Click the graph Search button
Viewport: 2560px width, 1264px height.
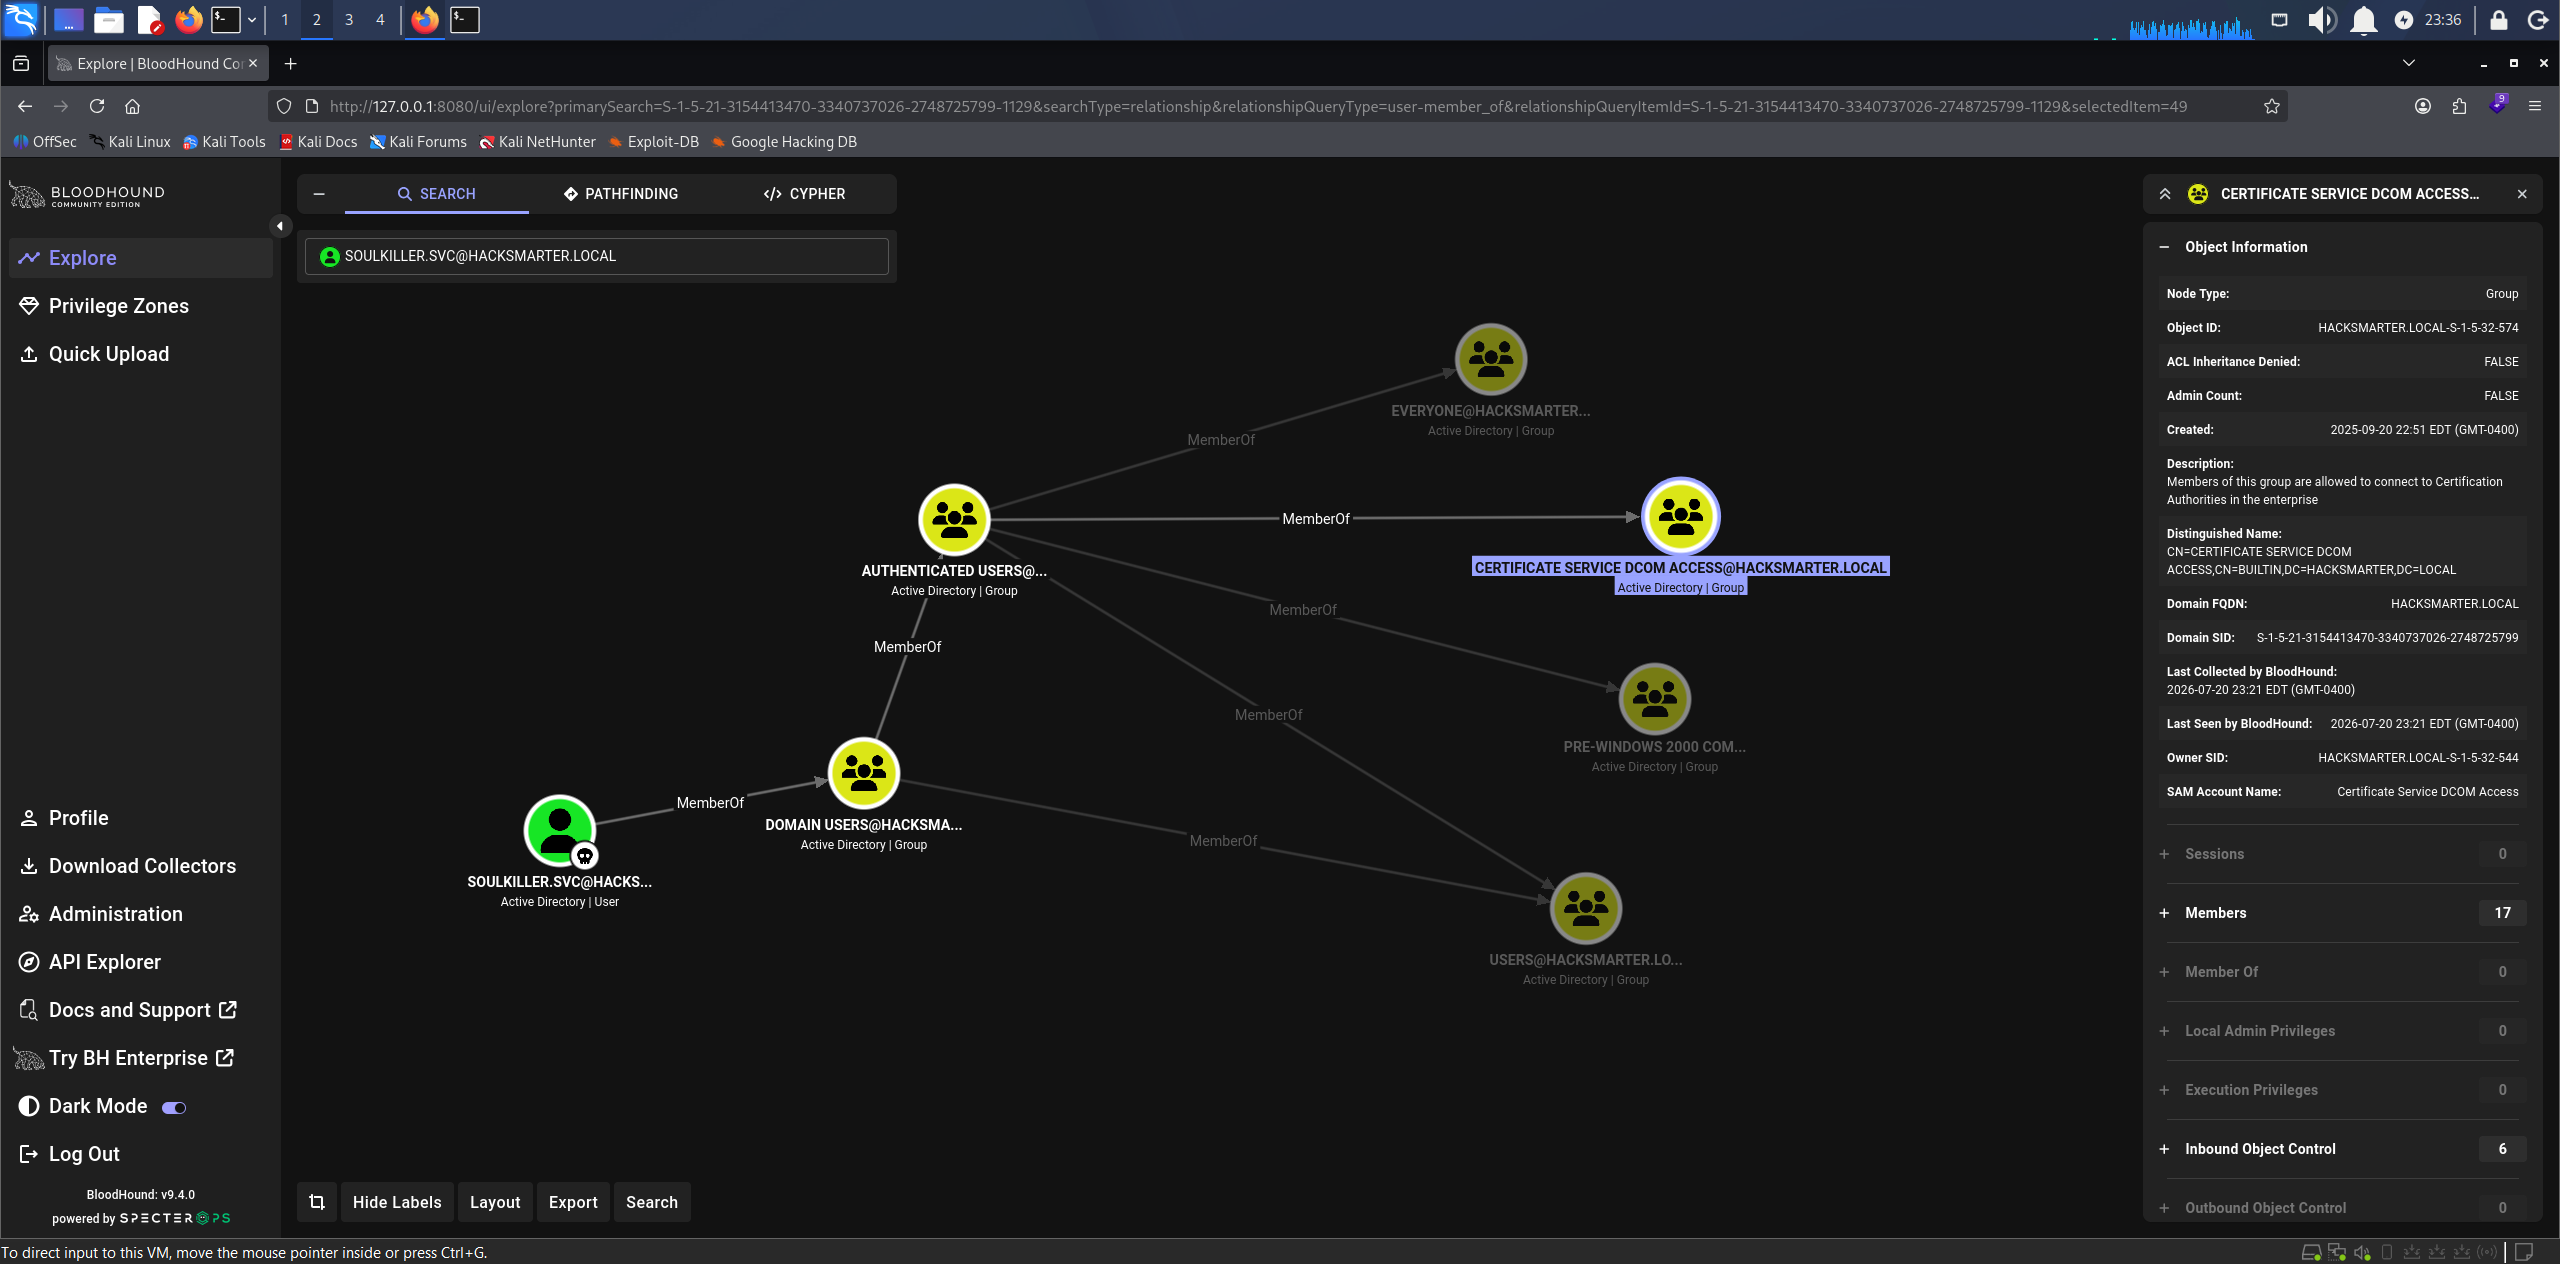pos(652,1202)
